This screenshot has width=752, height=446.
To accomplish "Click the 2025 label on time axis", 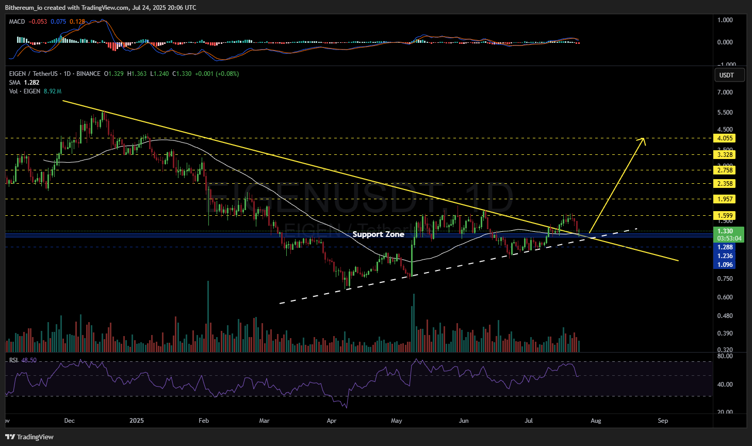I will [137, 422].
